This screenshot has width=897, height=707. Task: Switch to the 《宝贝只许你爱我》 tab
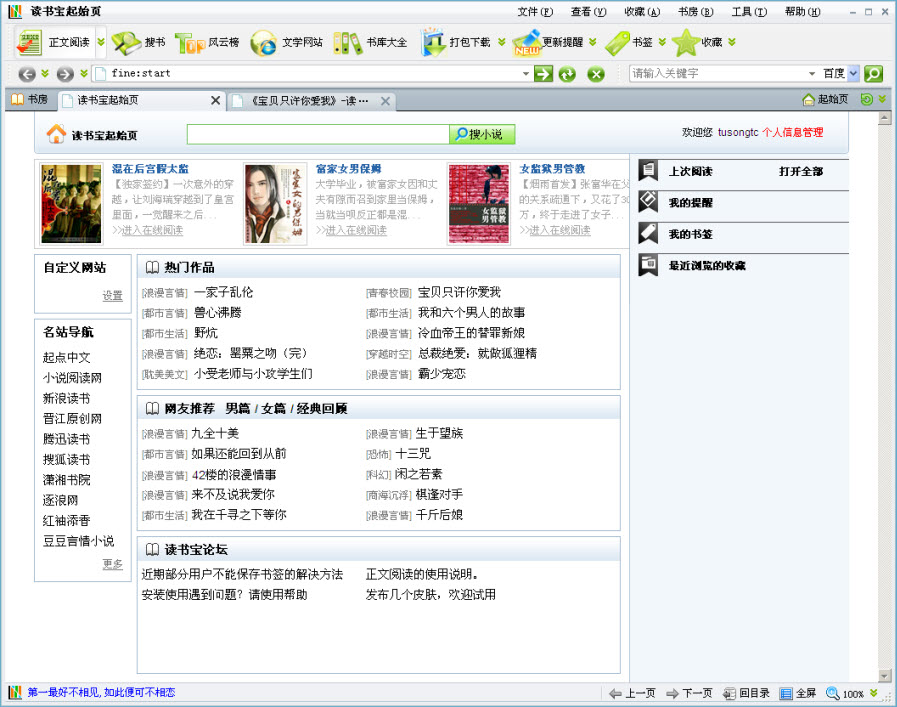point(305,101)
